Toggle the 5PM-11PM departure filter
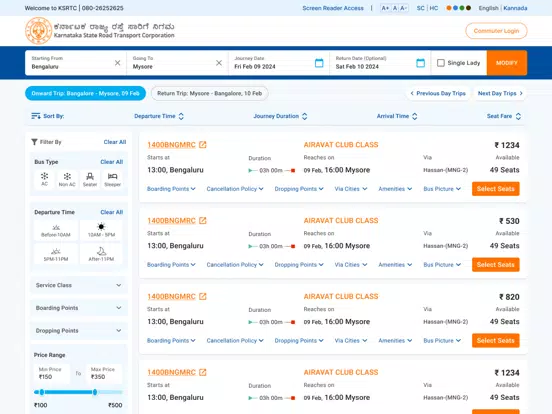Viewport: 552px width, 414px height. click(56, 254)
